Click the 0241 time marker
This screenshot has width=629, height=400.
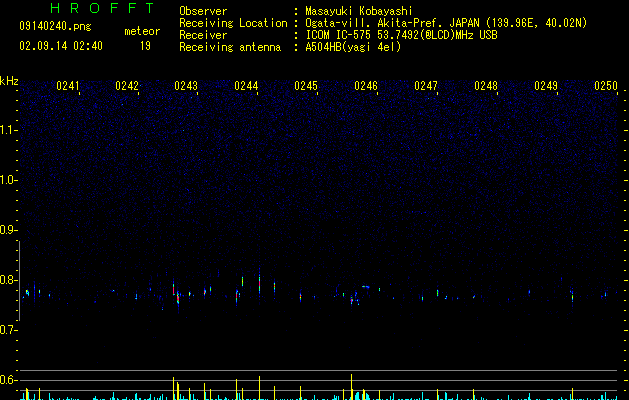[x=68, y=86]
